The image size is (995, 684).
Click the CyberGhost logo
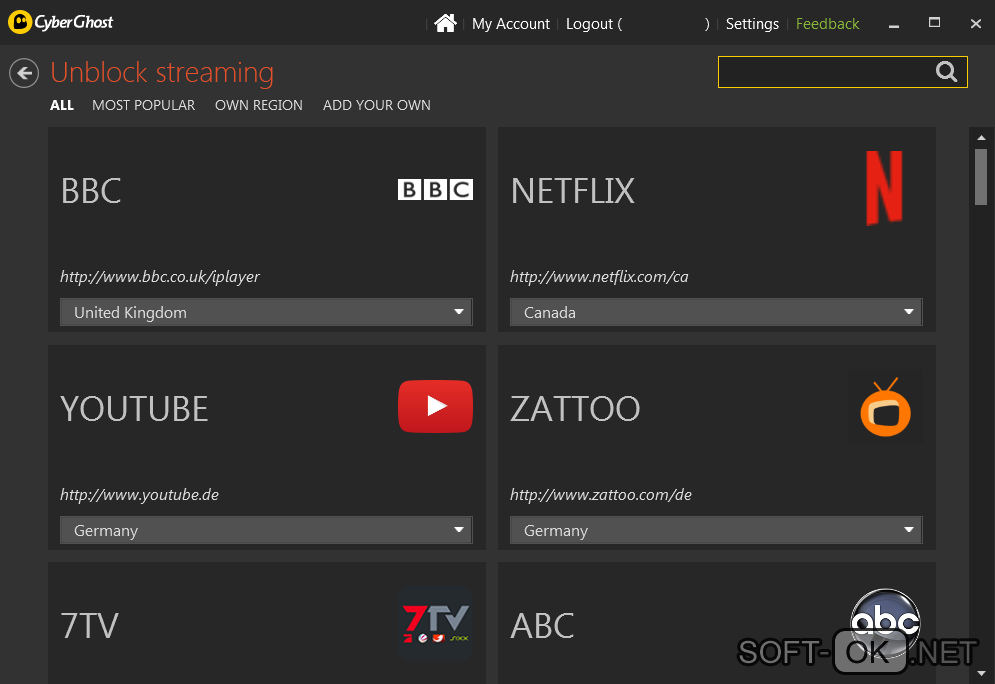tap(60, 22)
